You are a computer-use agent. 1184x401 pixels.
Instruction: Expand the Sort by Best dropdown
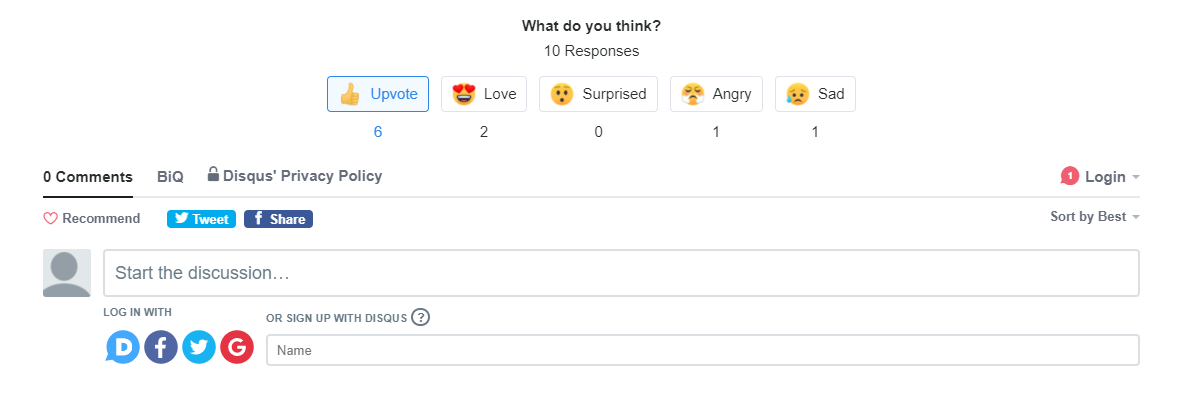pyautogui.click(x=1095, y=217)
